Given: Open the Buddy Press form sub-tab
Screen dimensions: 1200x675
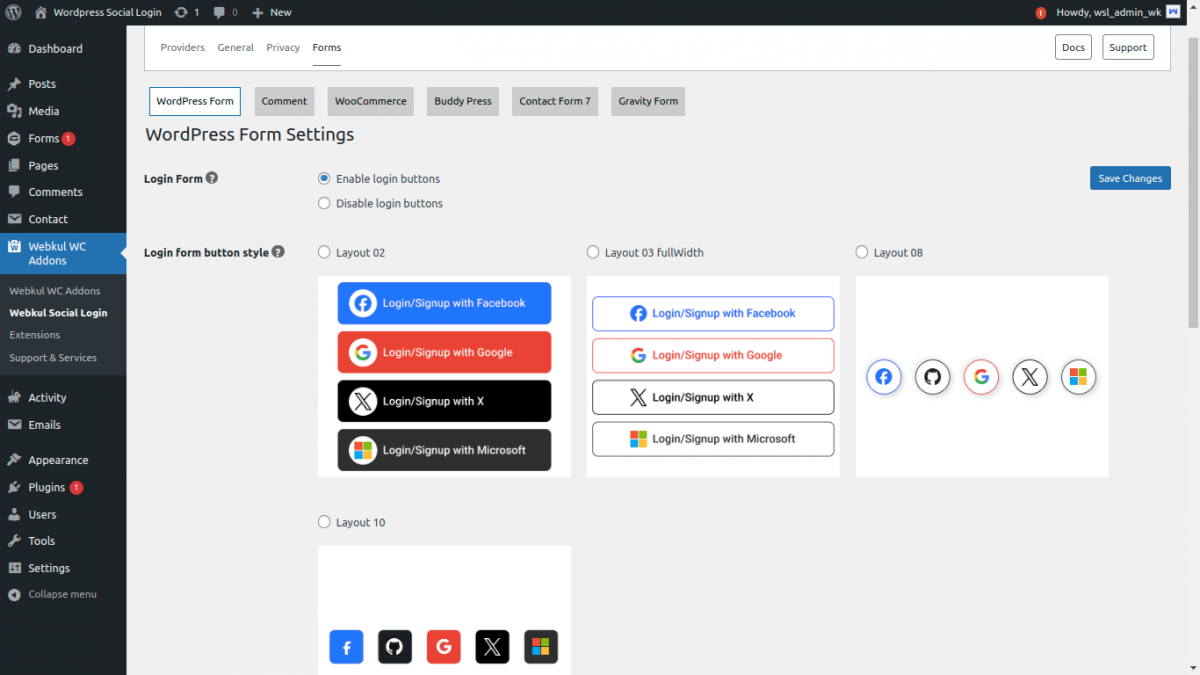Looking at the screenshot, I should tap(463, 101).
